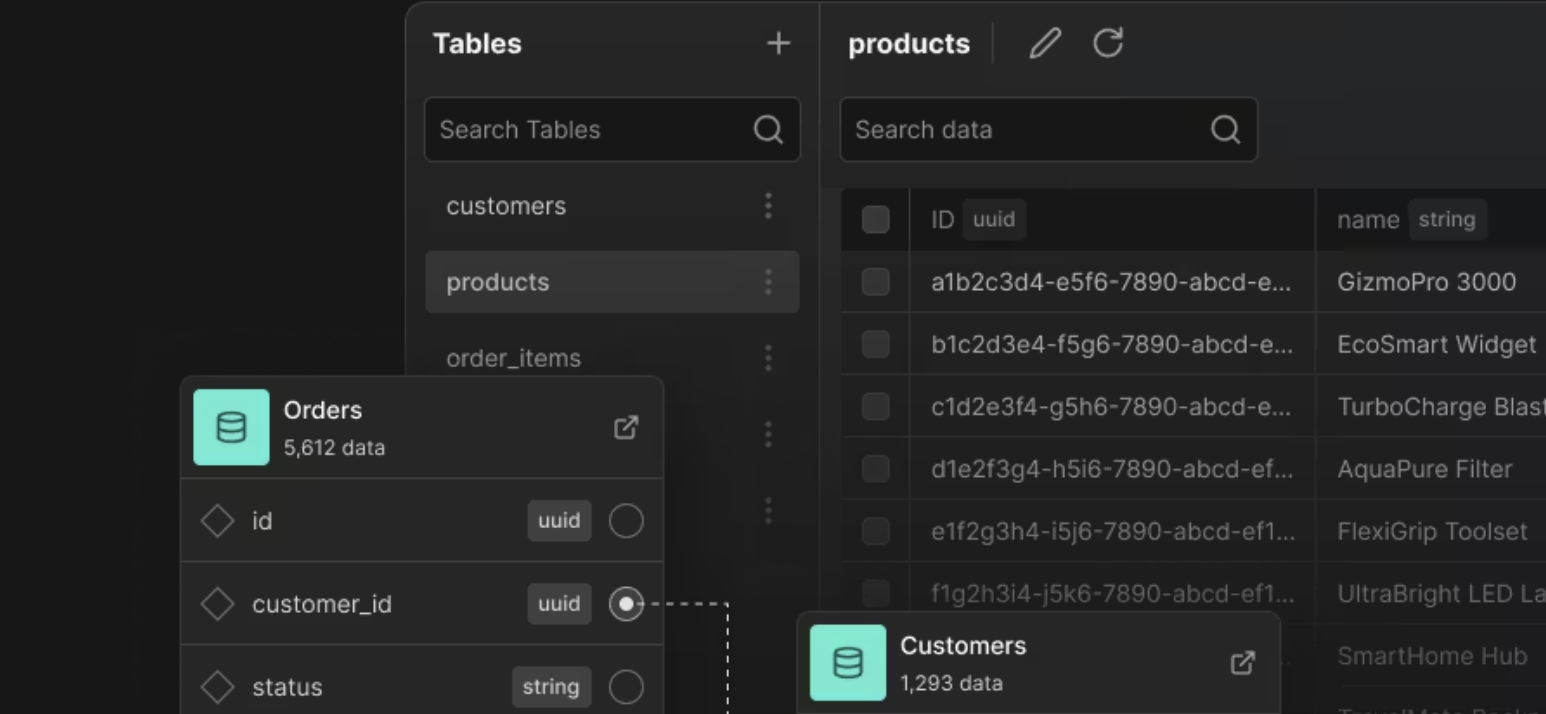1546x714 pixels.
Task: Open Orders card external link icon
Action: [626, 428]
